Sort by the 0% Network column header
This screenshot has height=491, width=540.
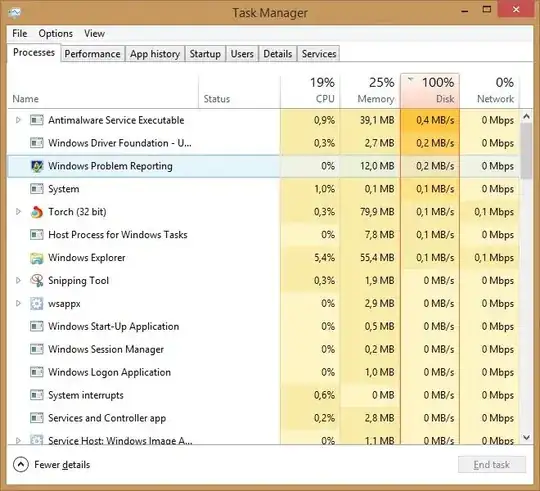[489, 91]
